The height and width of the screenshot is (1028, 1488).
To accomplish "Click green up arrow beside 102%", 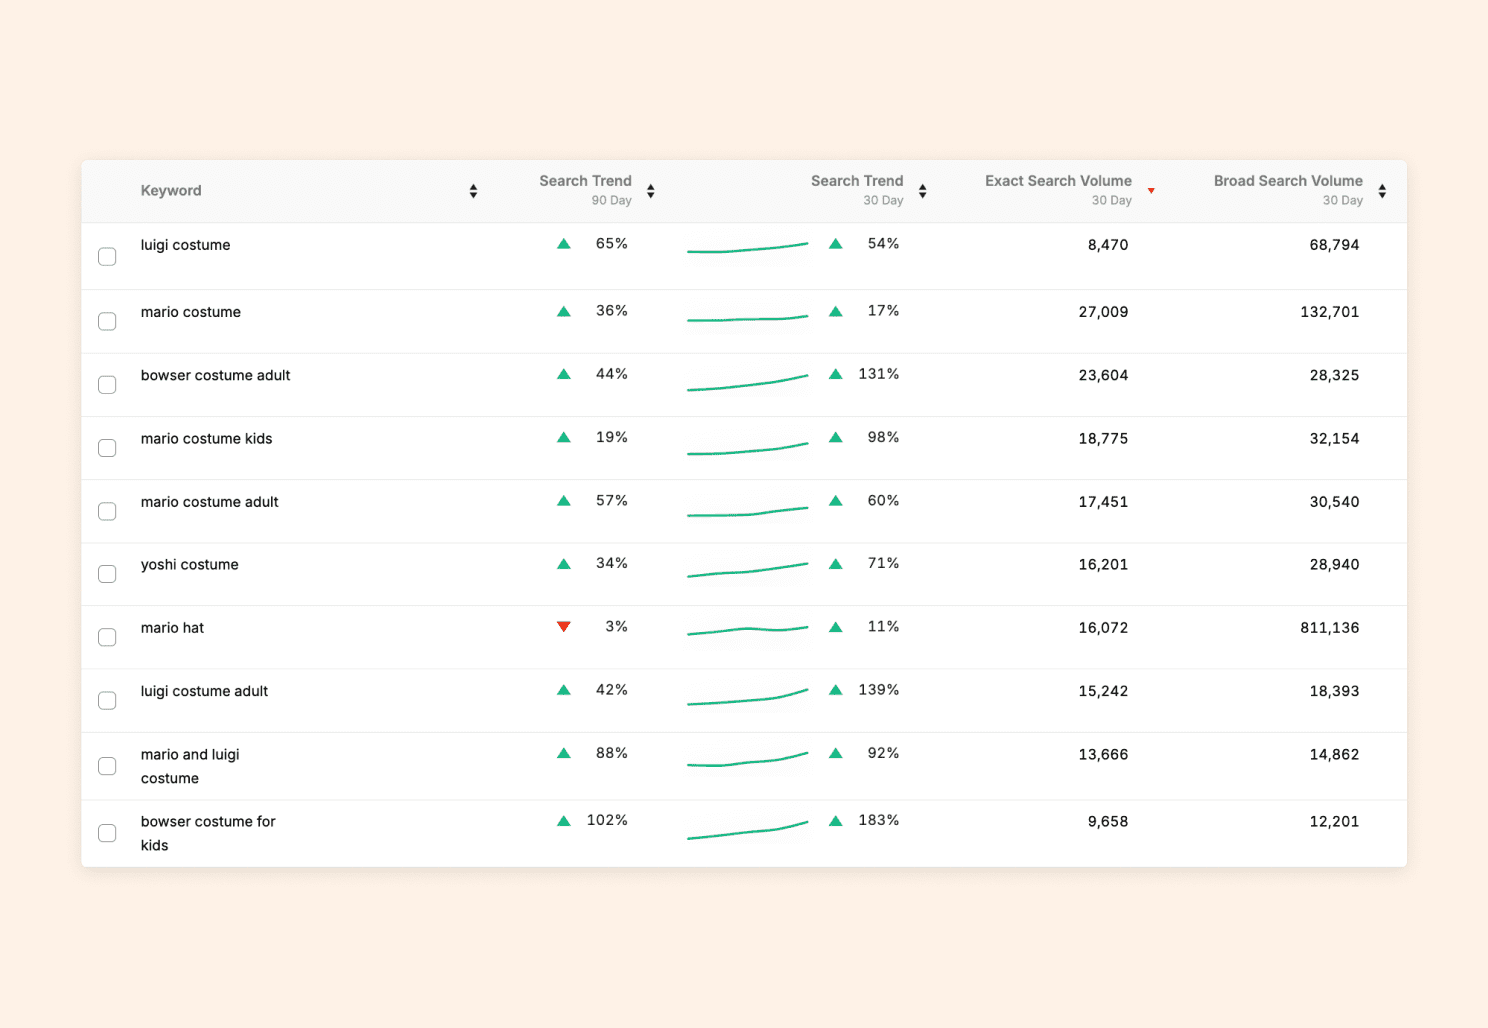I will pyautogui.click(x=564, y=821).
